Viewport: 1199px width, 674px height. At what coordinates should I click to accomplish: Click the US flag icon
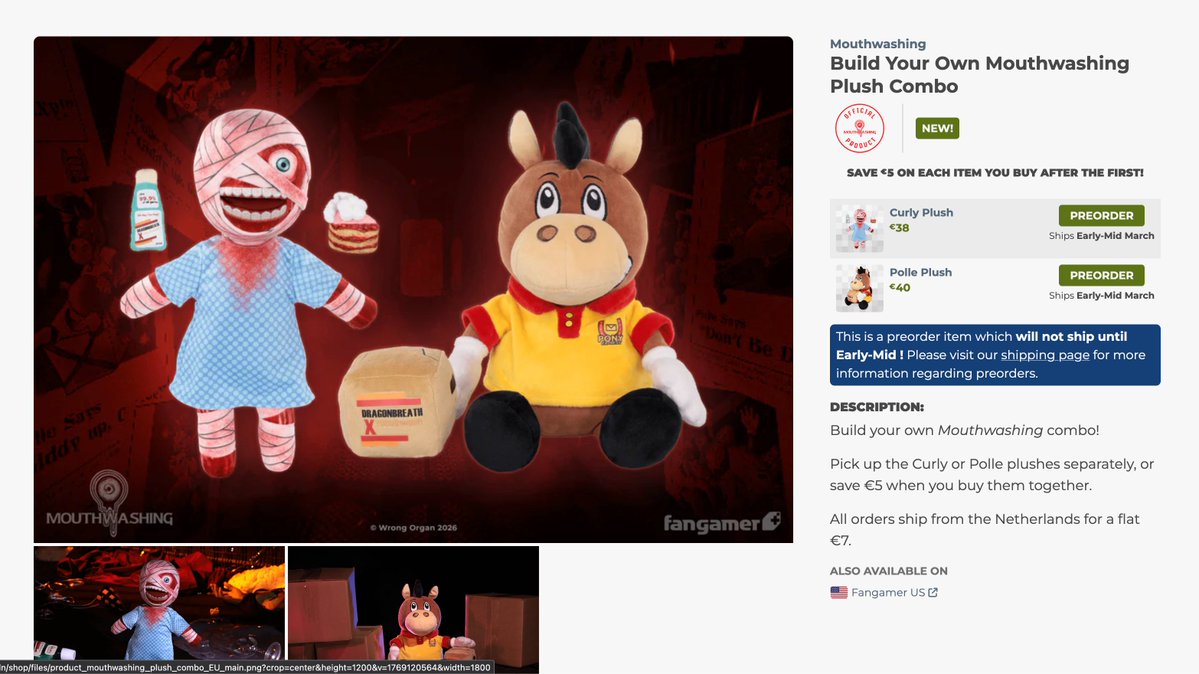[839, 593]
